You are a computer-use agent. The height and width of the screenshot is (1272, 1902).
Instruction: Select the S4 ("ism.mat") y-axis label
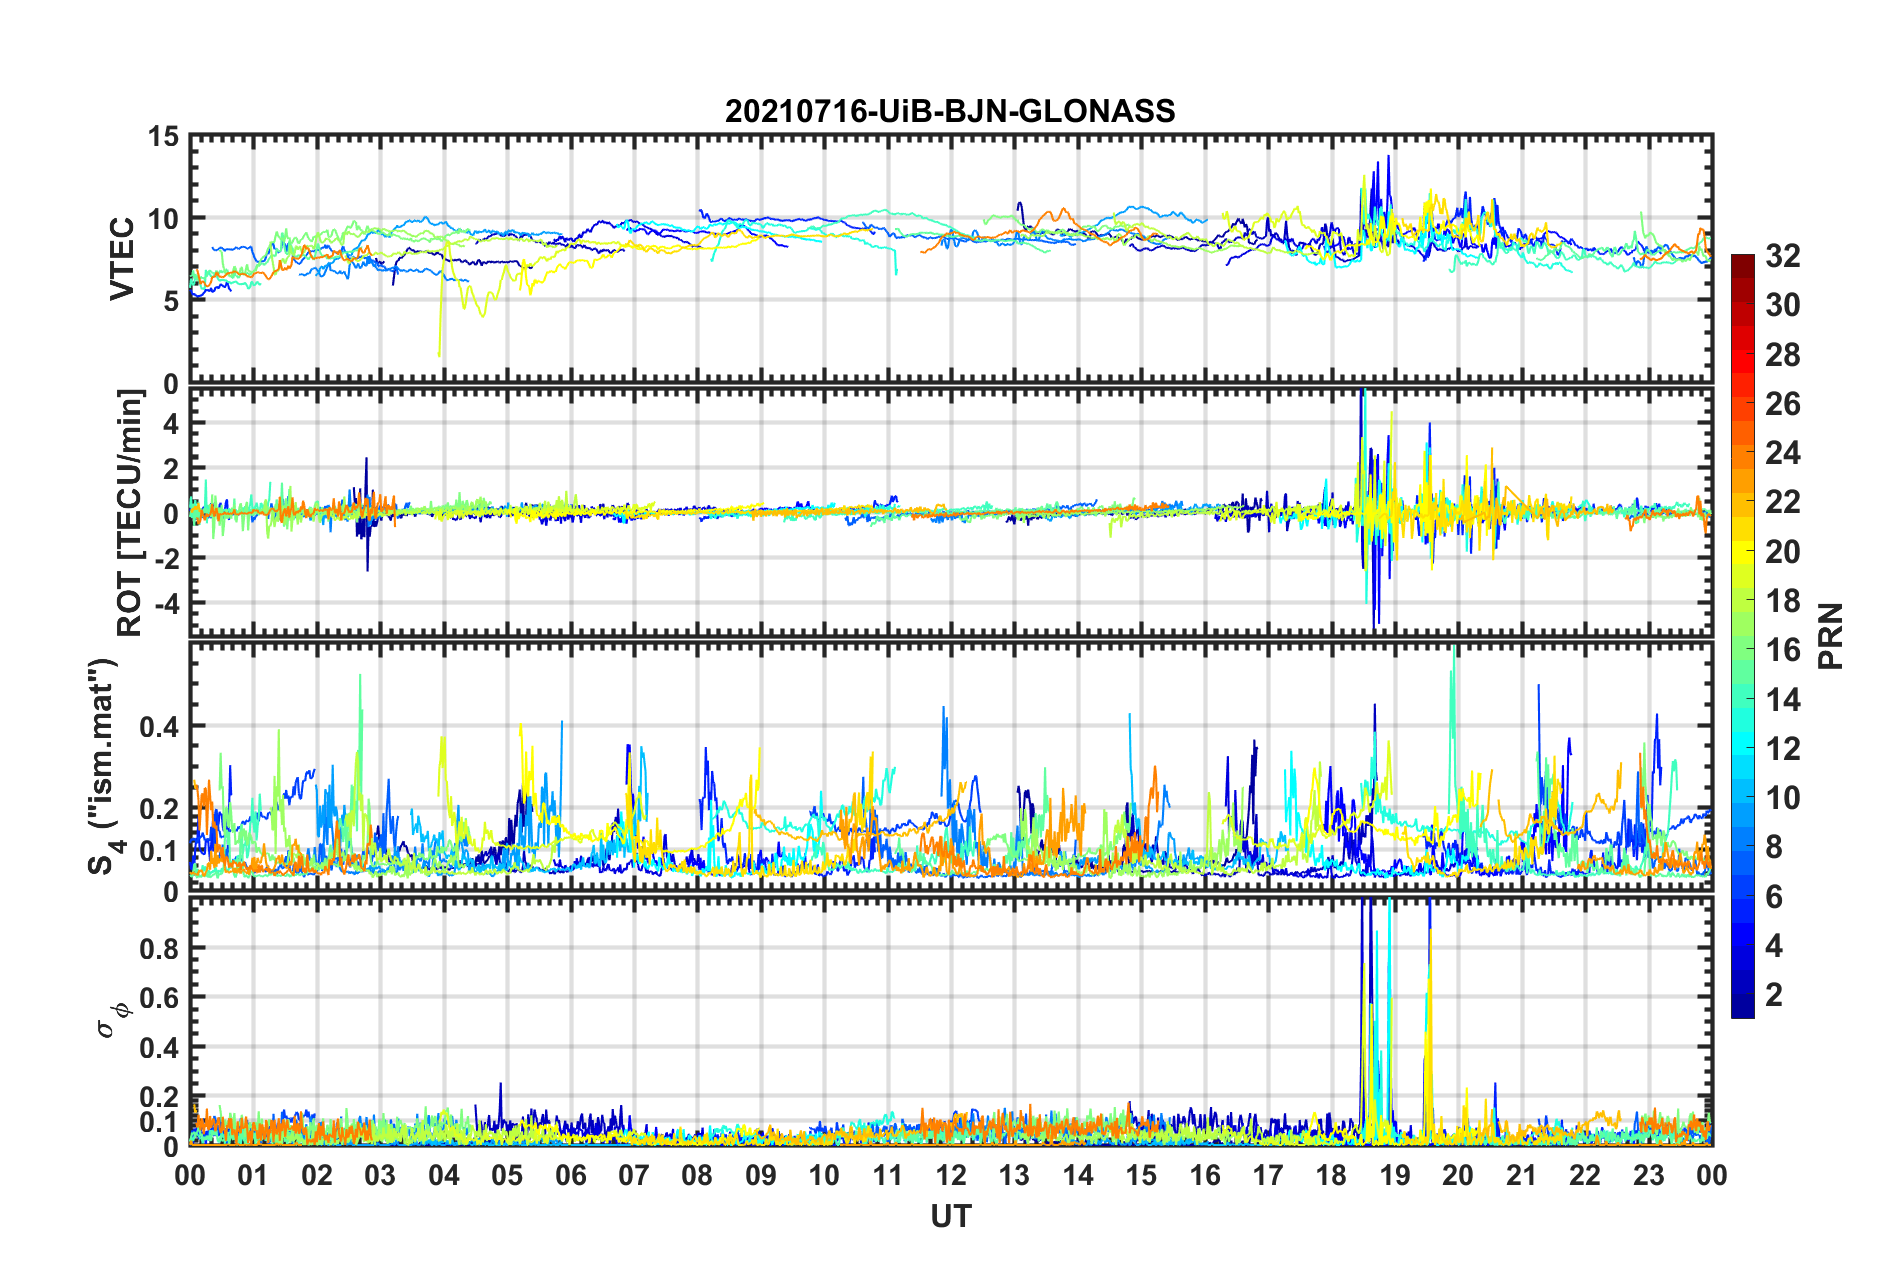pos(104,766)
